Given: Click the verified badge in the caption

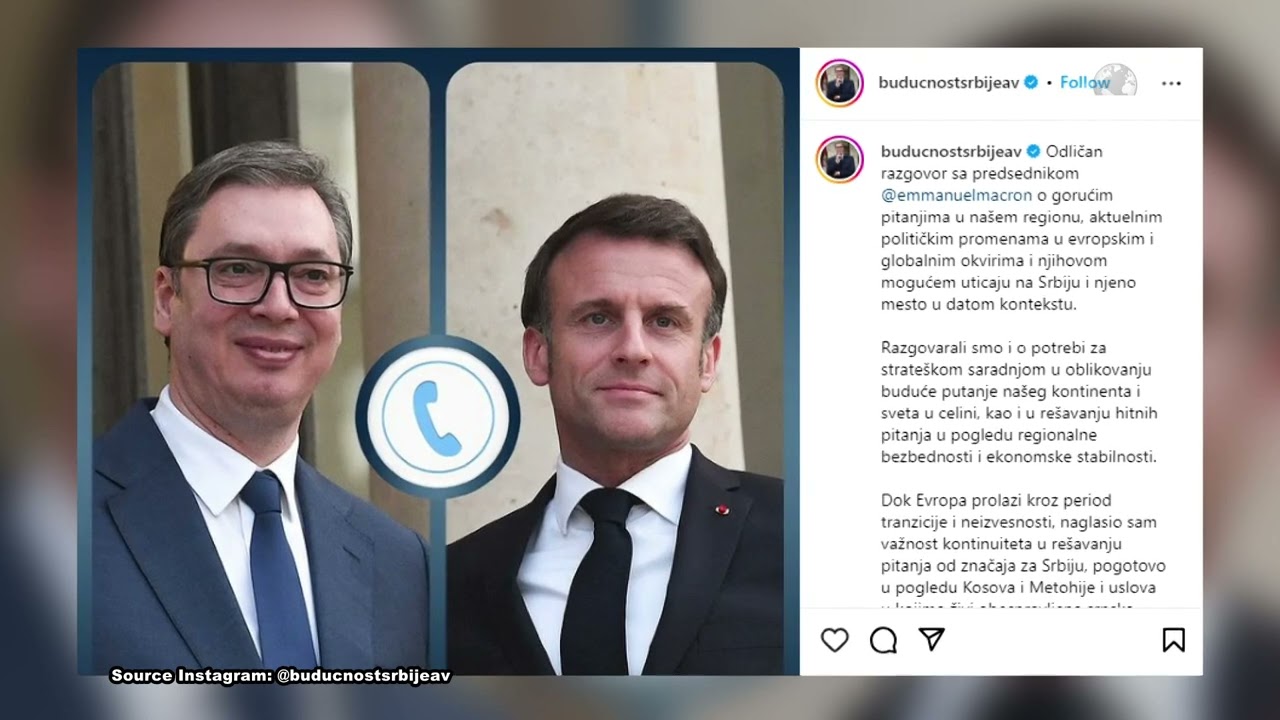Looking at the screenshot, I should [x=1033, y=152].
